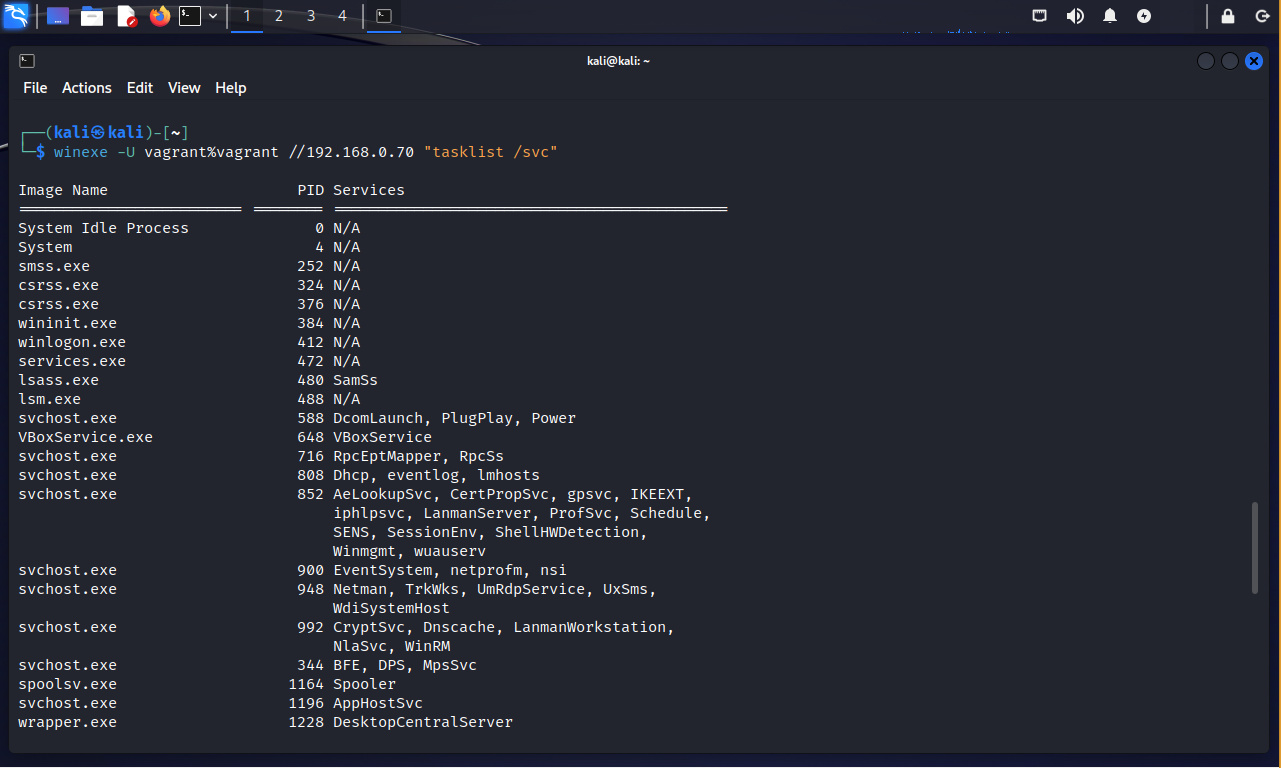Select the terminal window taskbar button
1281x768 pixels.
click(383, 16)
